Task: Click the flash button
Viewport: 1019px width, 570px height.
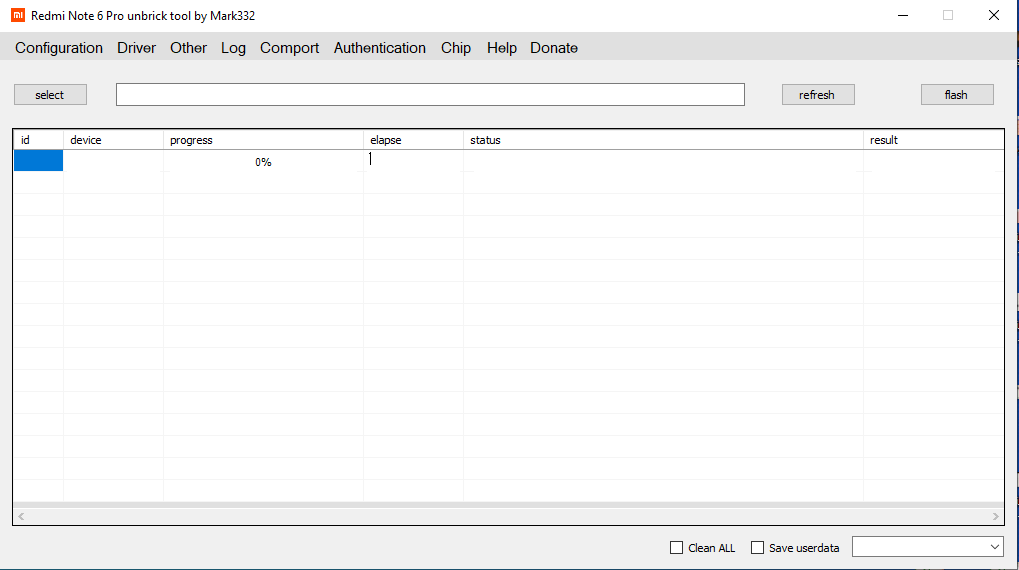Action: point(957,95)
